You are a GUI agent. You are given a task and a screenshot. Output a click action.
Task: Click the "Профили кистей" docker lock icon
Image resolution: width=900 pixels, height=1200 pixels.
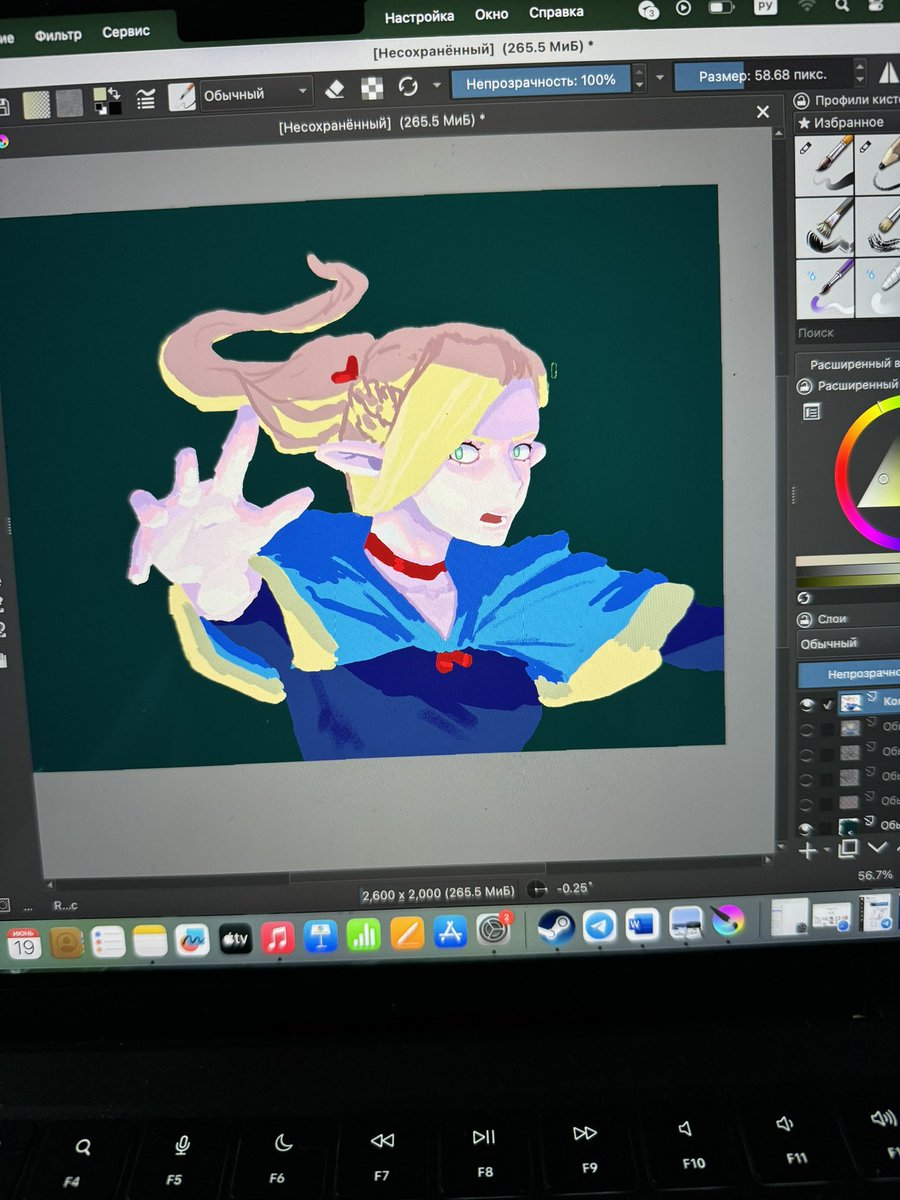(802, 100)
